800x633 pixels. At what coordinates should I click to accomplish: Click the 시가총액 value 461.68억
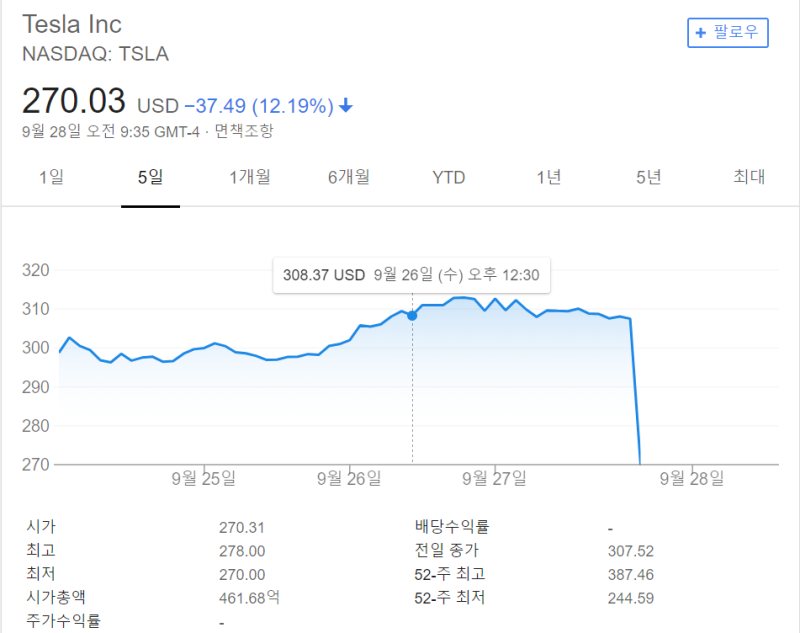[x=249, y=597]
